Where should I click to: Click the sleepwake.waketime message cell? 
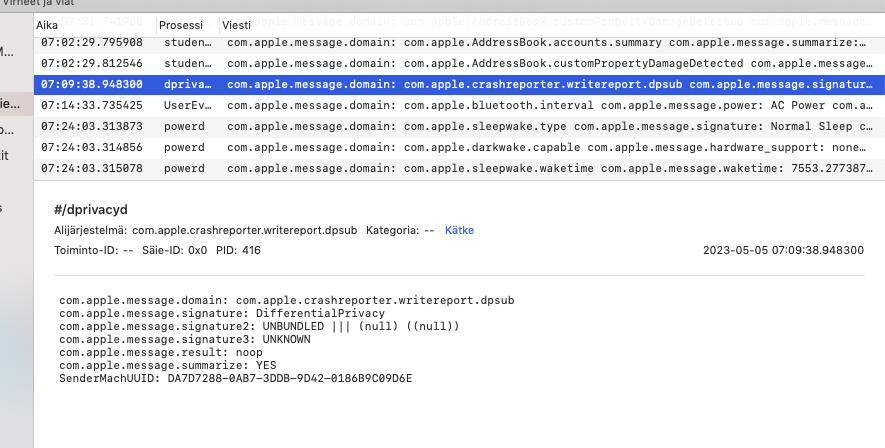coord(550,168)
